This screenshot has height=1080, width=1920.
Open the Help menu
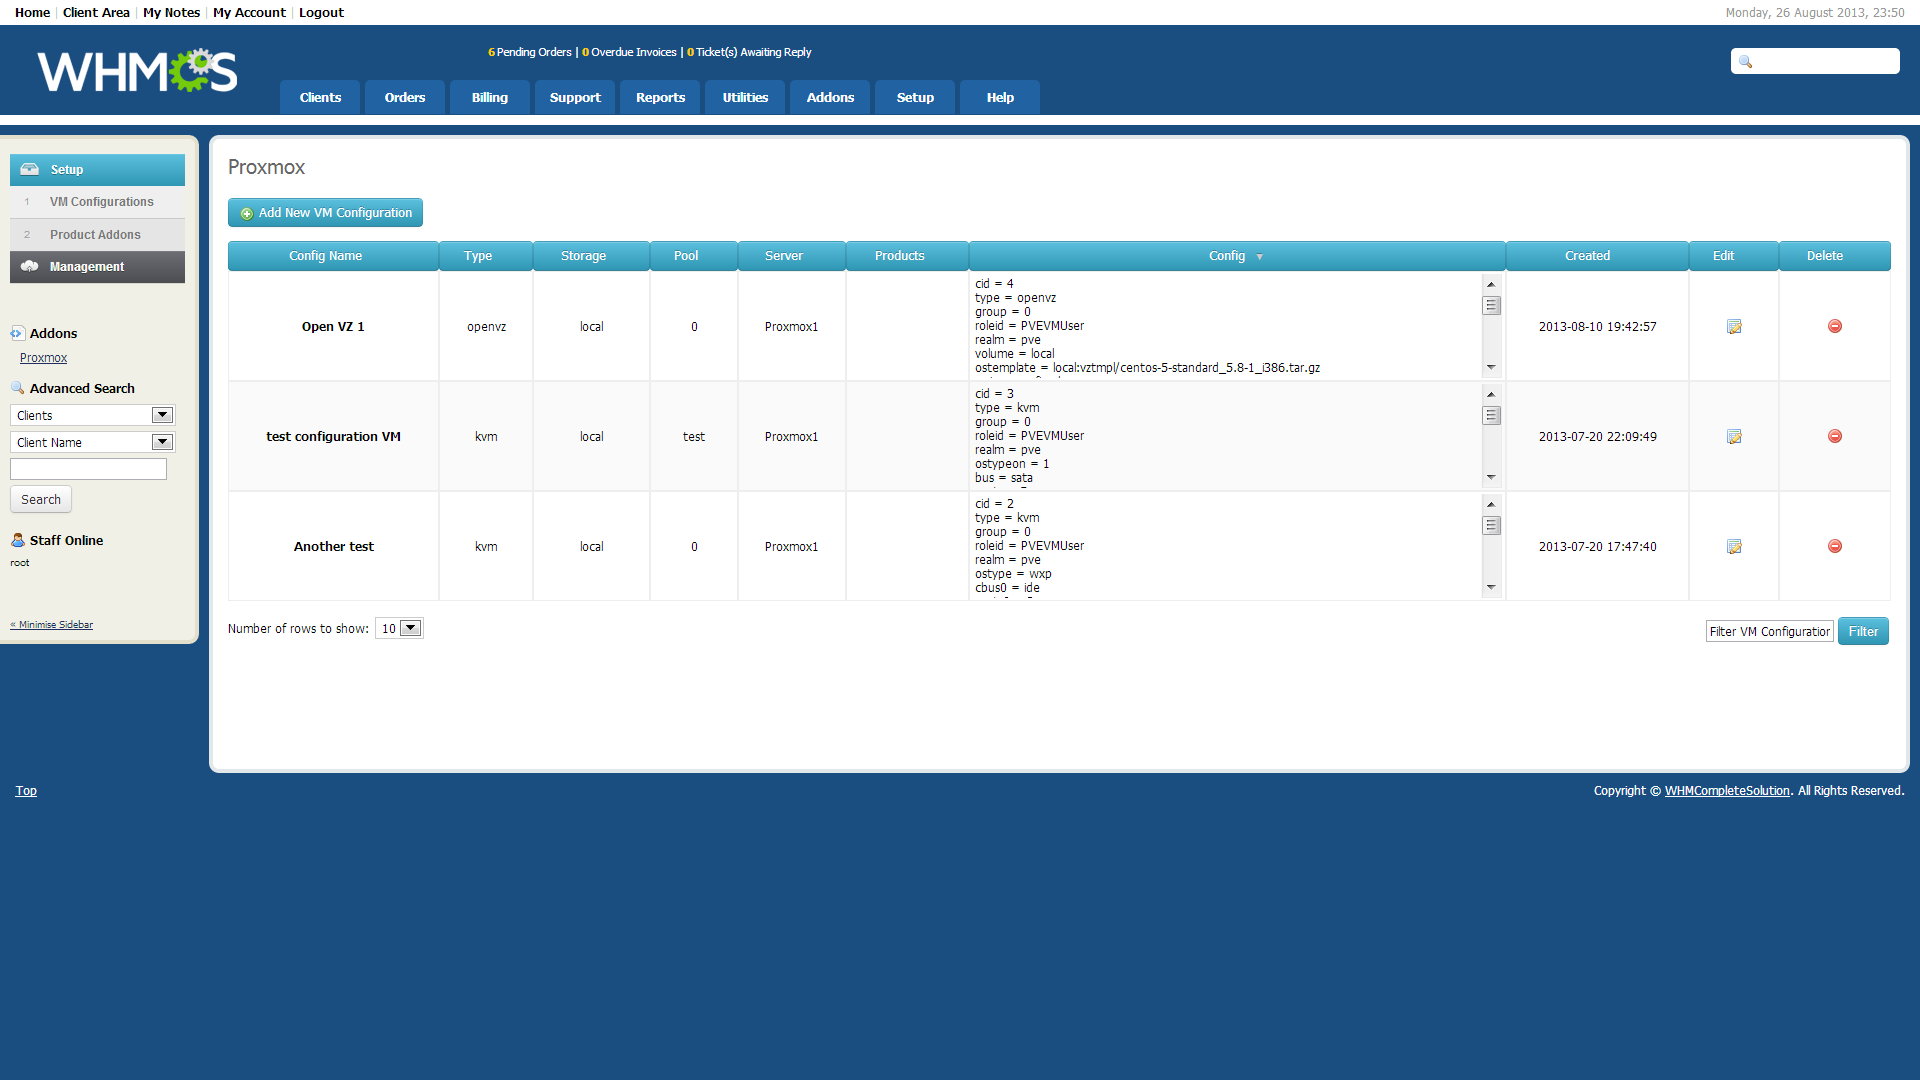[x=1000, y=97]
